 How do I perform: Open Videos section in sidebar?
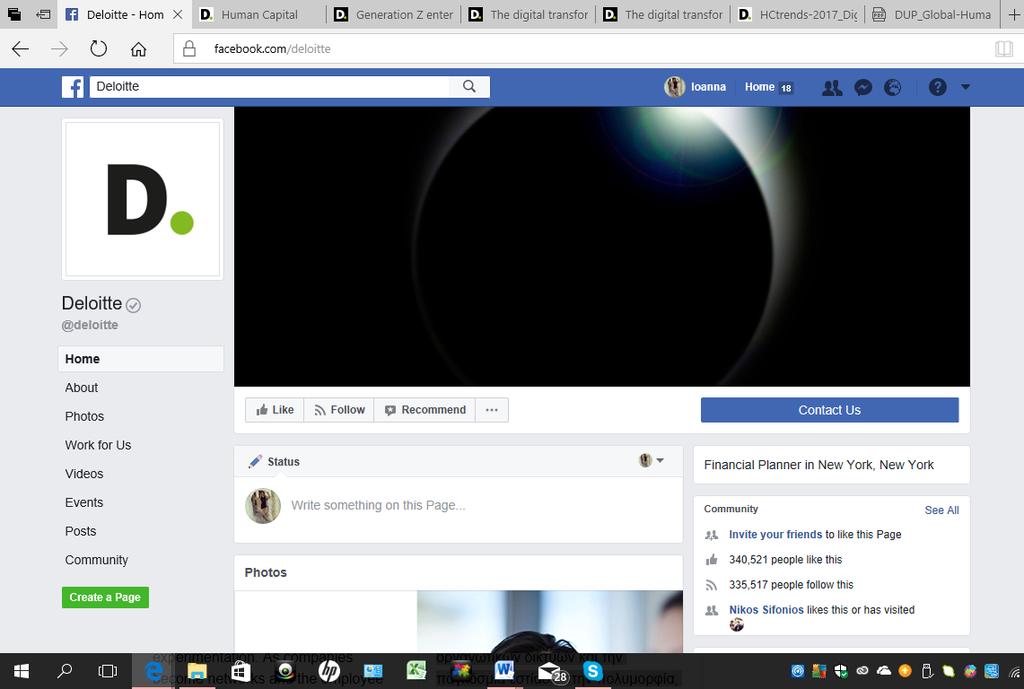[84, 473]
